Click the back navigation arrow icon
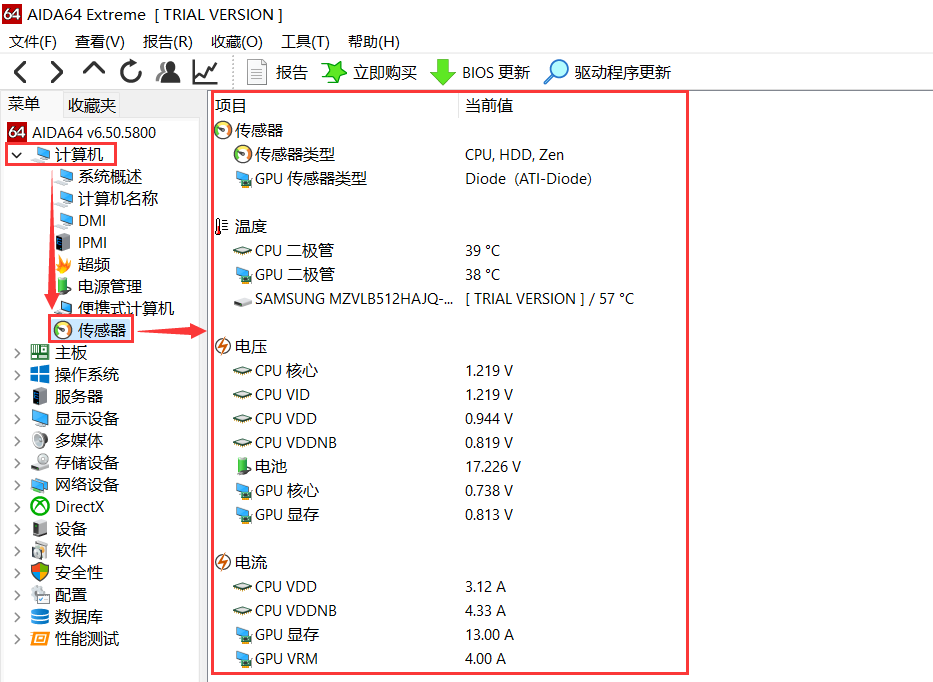The width and height of the screenshot is (933, 682). 20,71
